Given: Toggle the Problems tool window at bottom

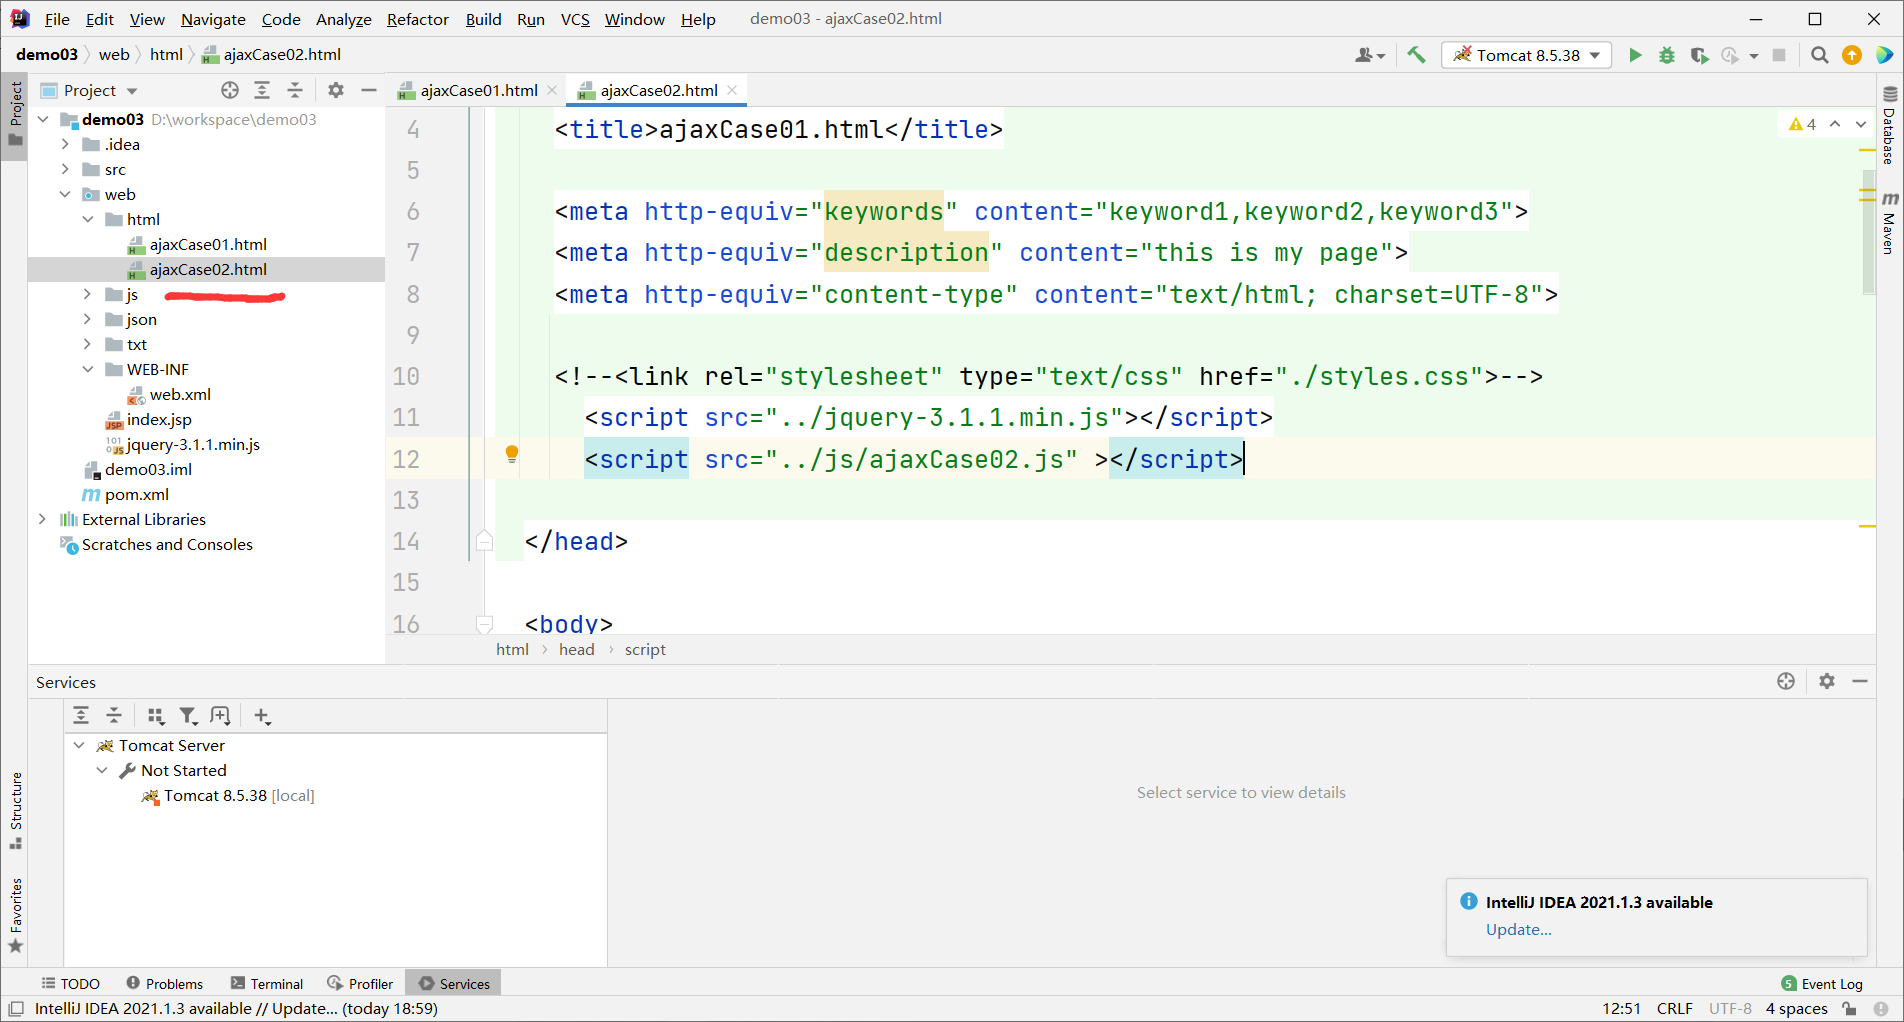Looking at the screenshot, I should click(164, 983).
